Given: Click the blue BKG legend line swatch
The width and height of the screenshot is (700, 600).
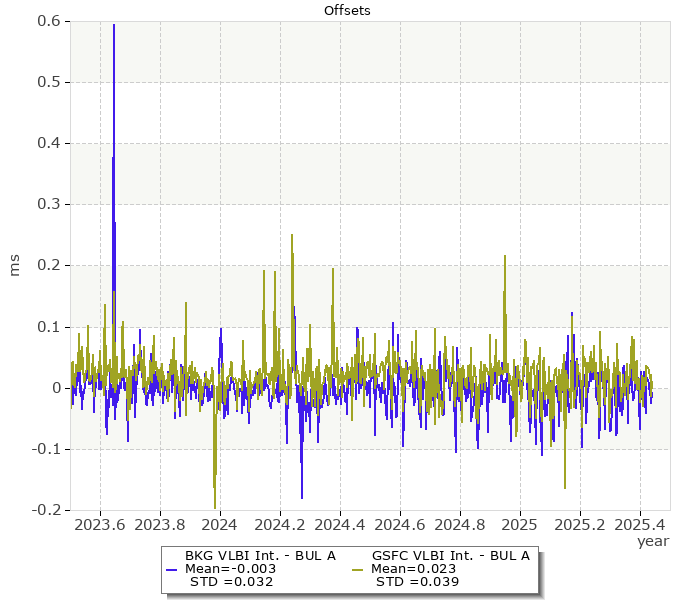Looking at the screenshot, I should pyautogui.click(x=171, y=570).
